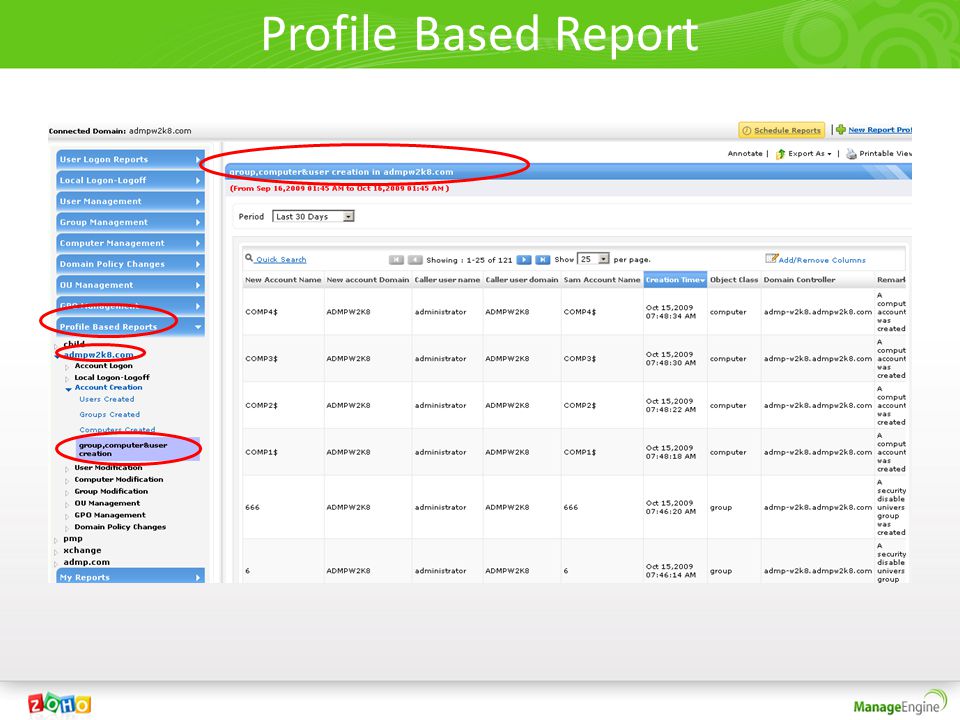Open the Show 25 per page dropdown
The width and height of the screenshot is (960, 720).
pos(593,260)
